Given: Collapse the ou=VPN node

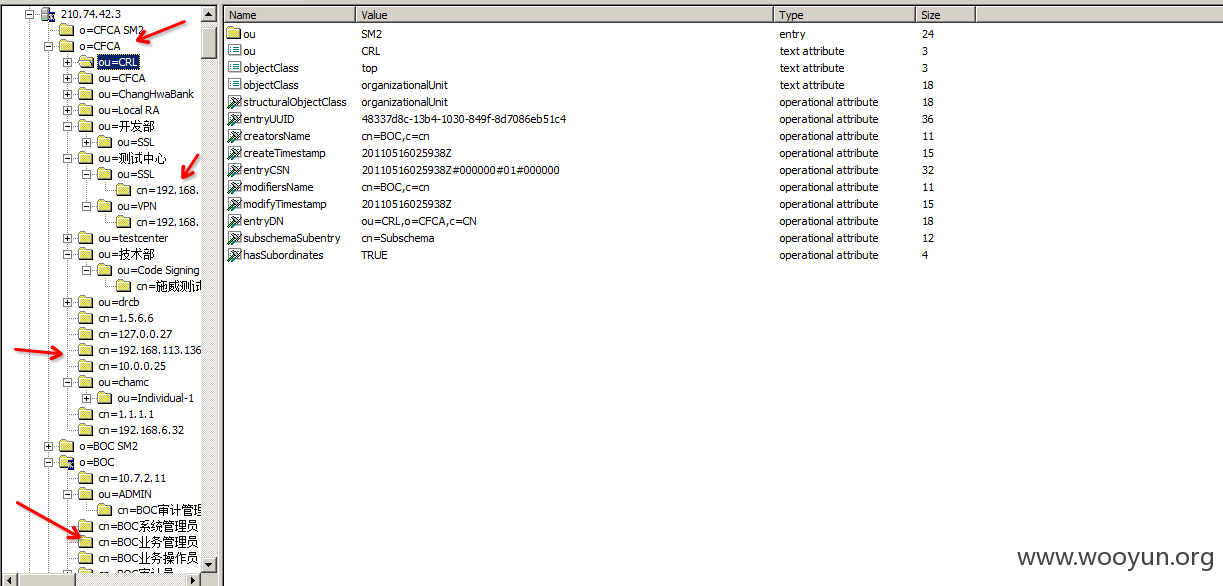Looking at the screenshot, I should (x=86, y=206).
